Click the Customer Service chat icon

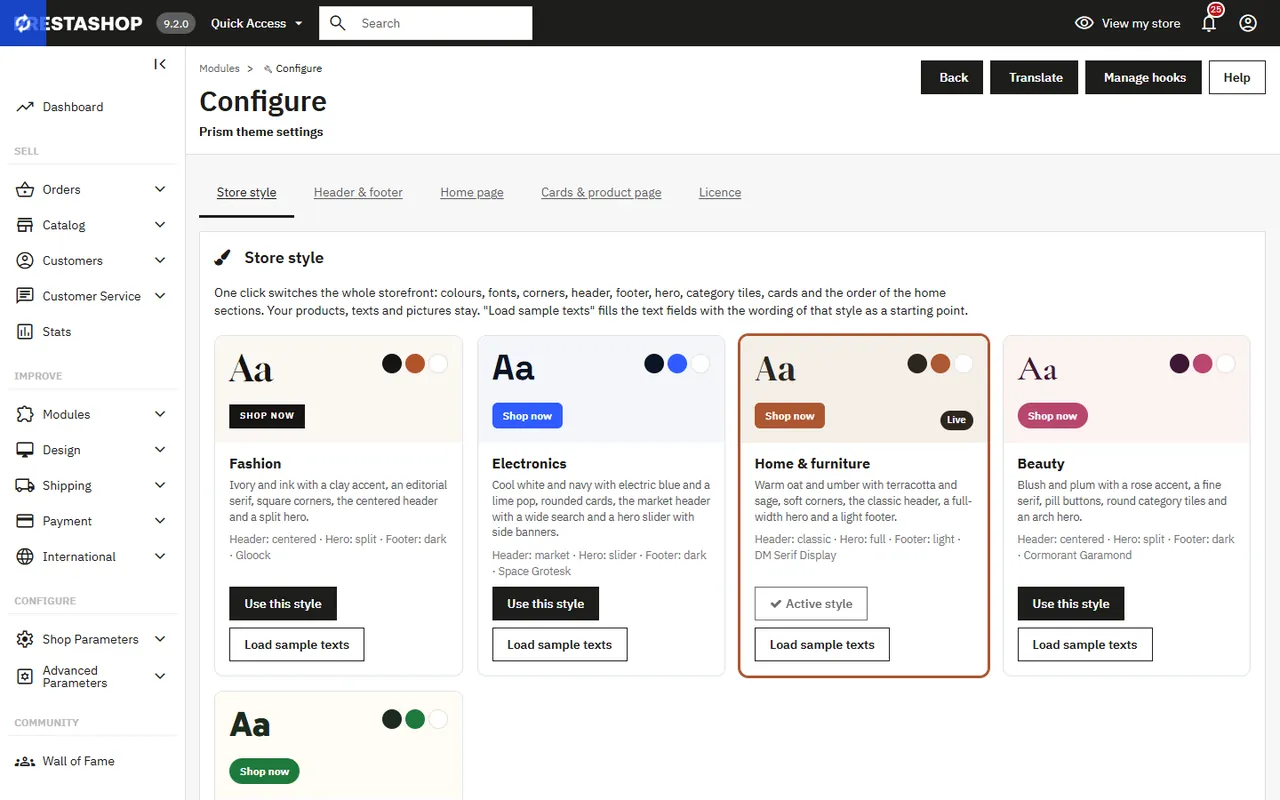(x=25, y=296)
